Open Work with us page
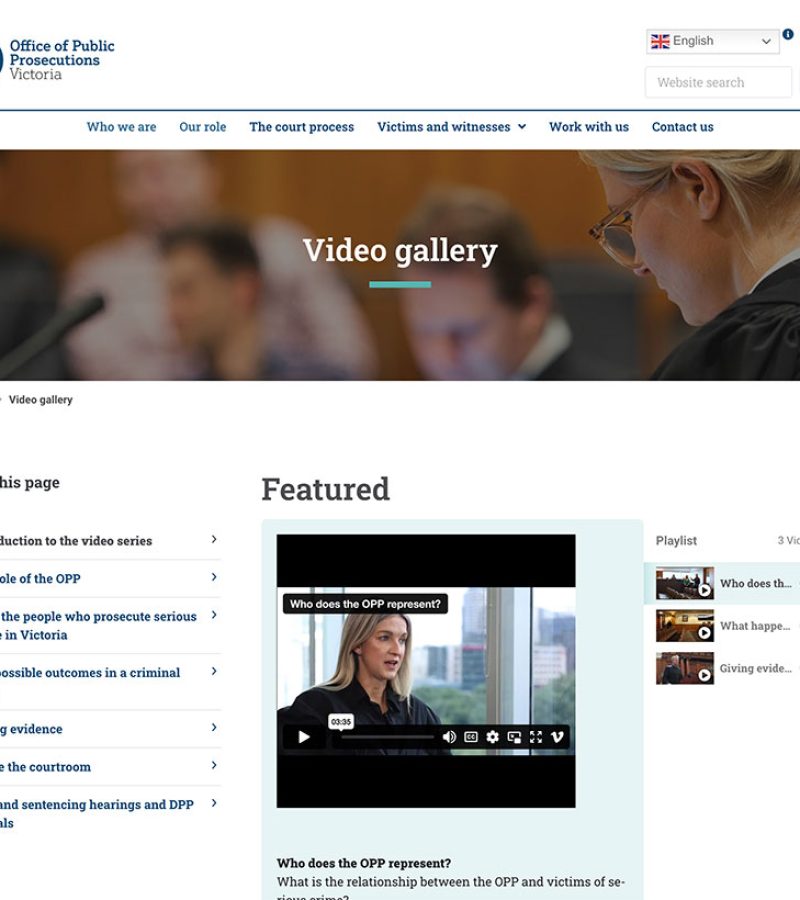 click(589, 127)
